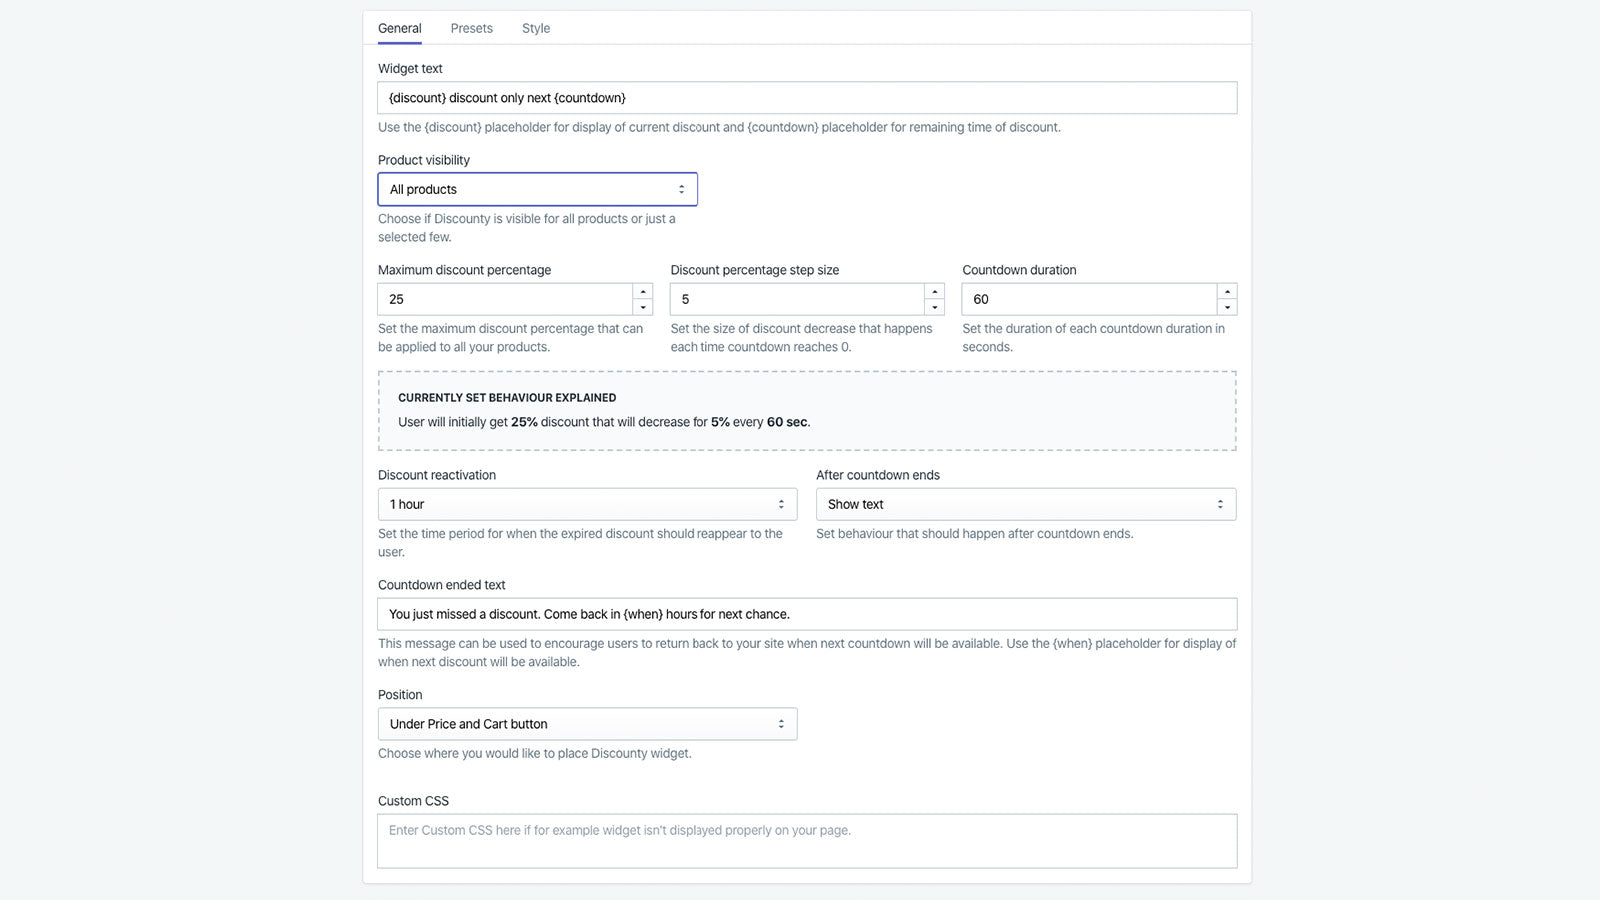The width and height of the screenshot is (1600, 900).
Task: Expand the Discount reactivation dropdown
Action: tap(587, 504)
